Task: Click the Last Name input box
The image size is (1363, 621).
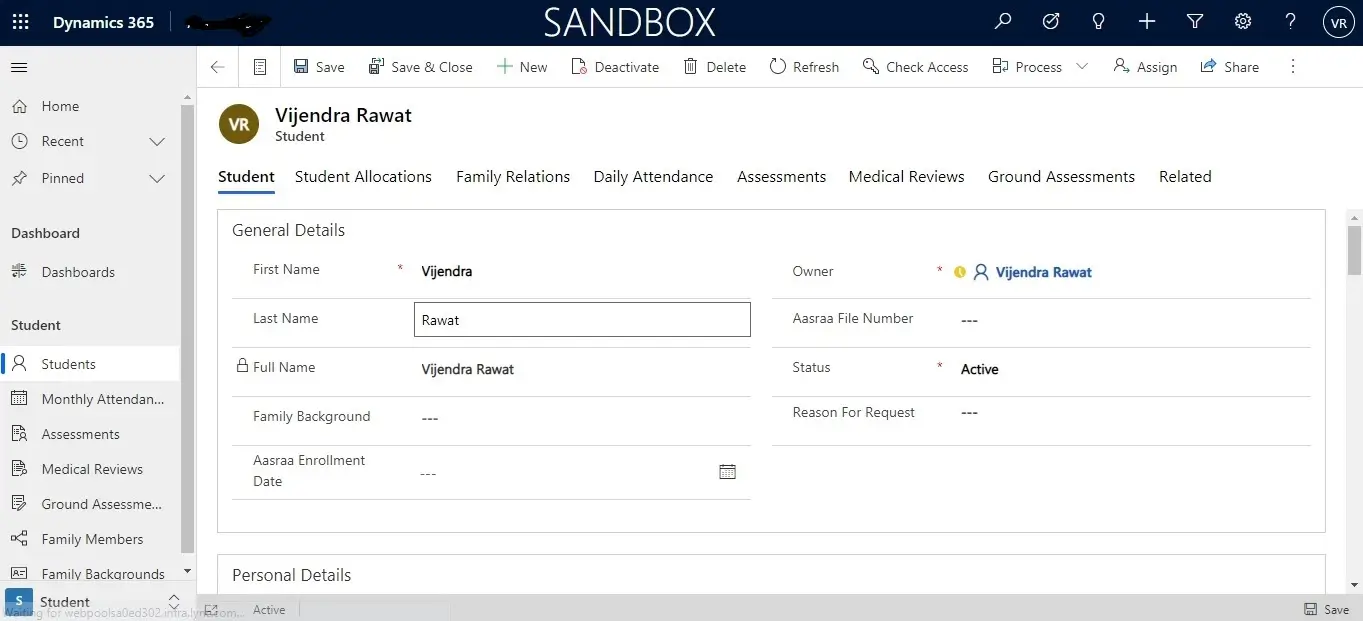Action: point(582,320)
